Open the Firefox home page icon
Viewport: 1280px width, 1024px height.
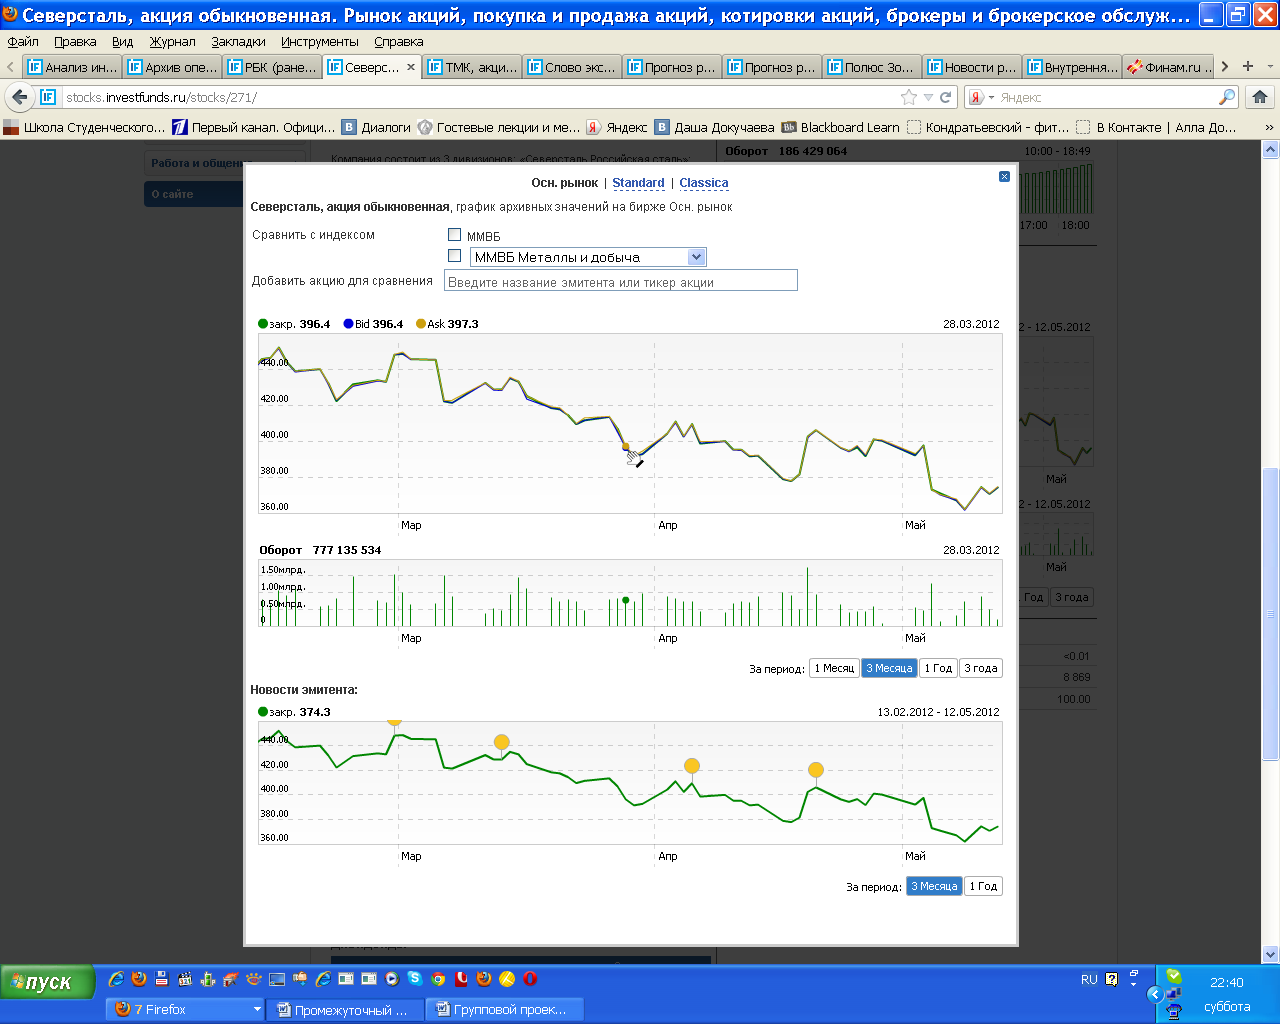(x=1260, y=97)
